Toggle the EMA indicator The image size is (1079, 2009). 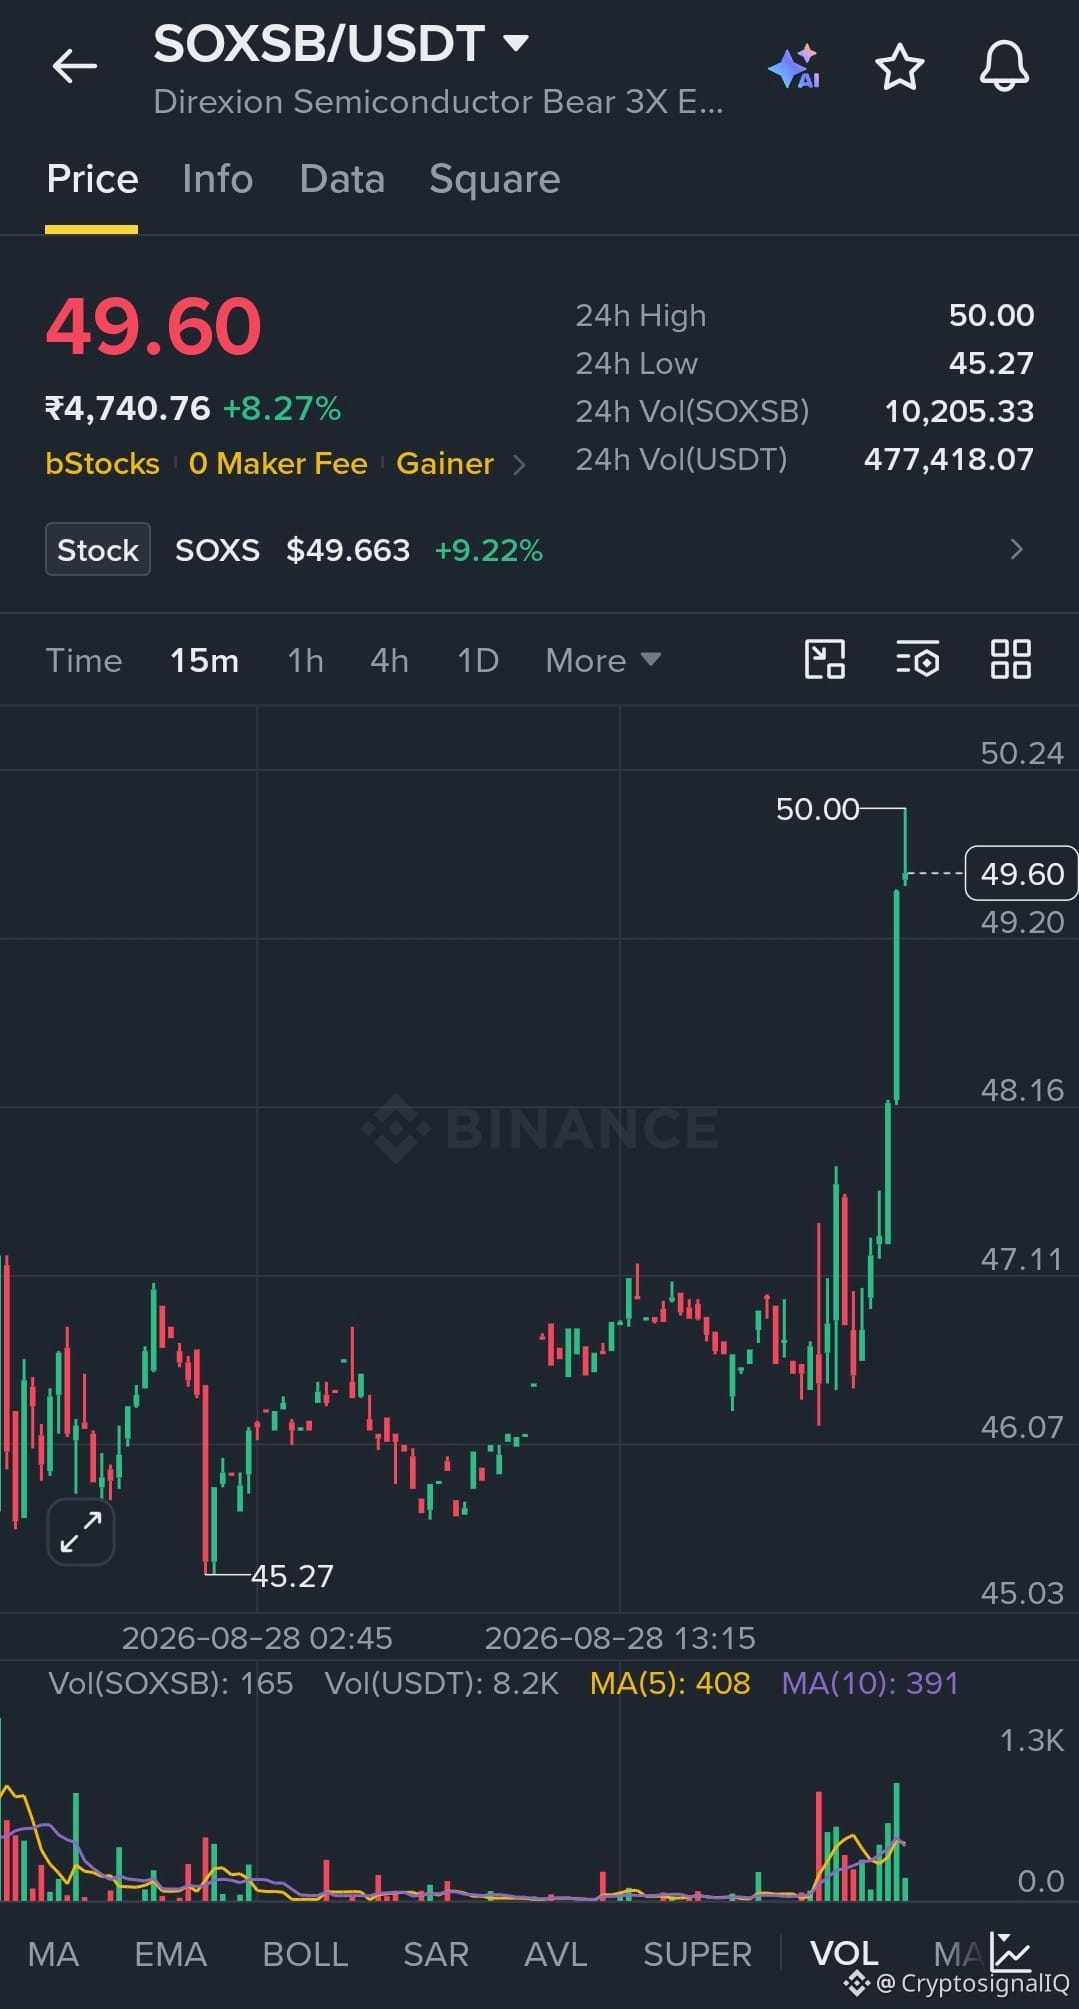[170, 1954]
